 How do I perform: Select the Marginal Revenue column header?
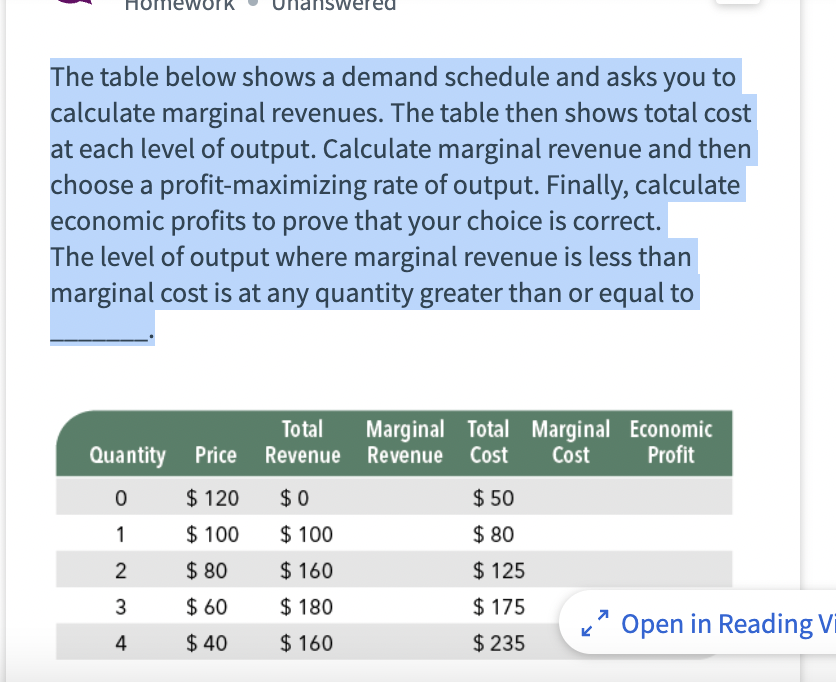click(405, 441)
